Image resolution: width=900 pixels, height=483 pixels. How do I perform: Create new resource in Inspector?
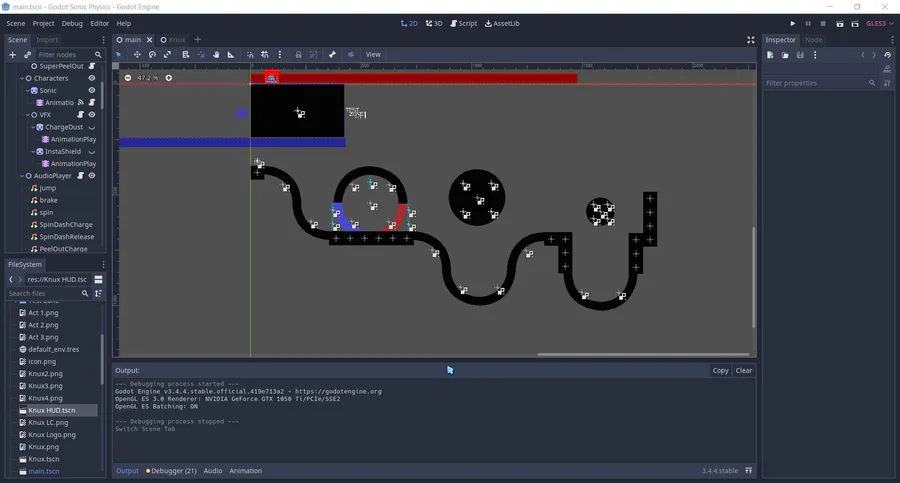pyautogui.click(x=770, y=55)
